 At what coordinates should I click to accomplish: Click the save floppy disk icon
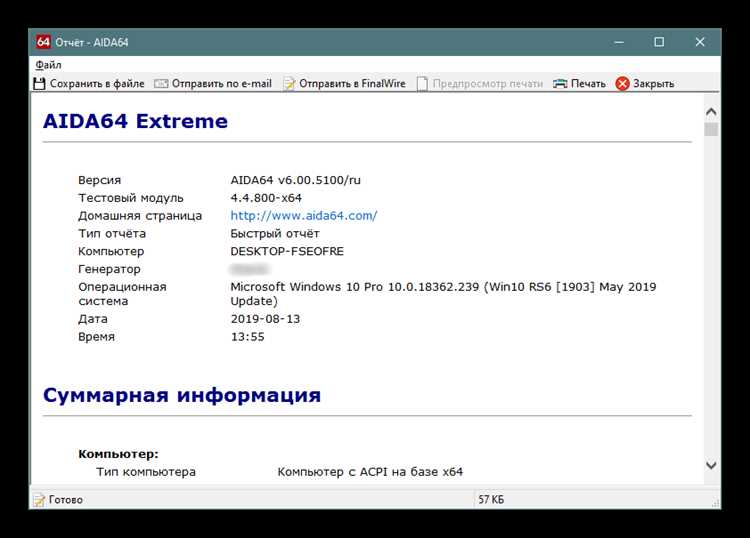(x=39, y=84)
